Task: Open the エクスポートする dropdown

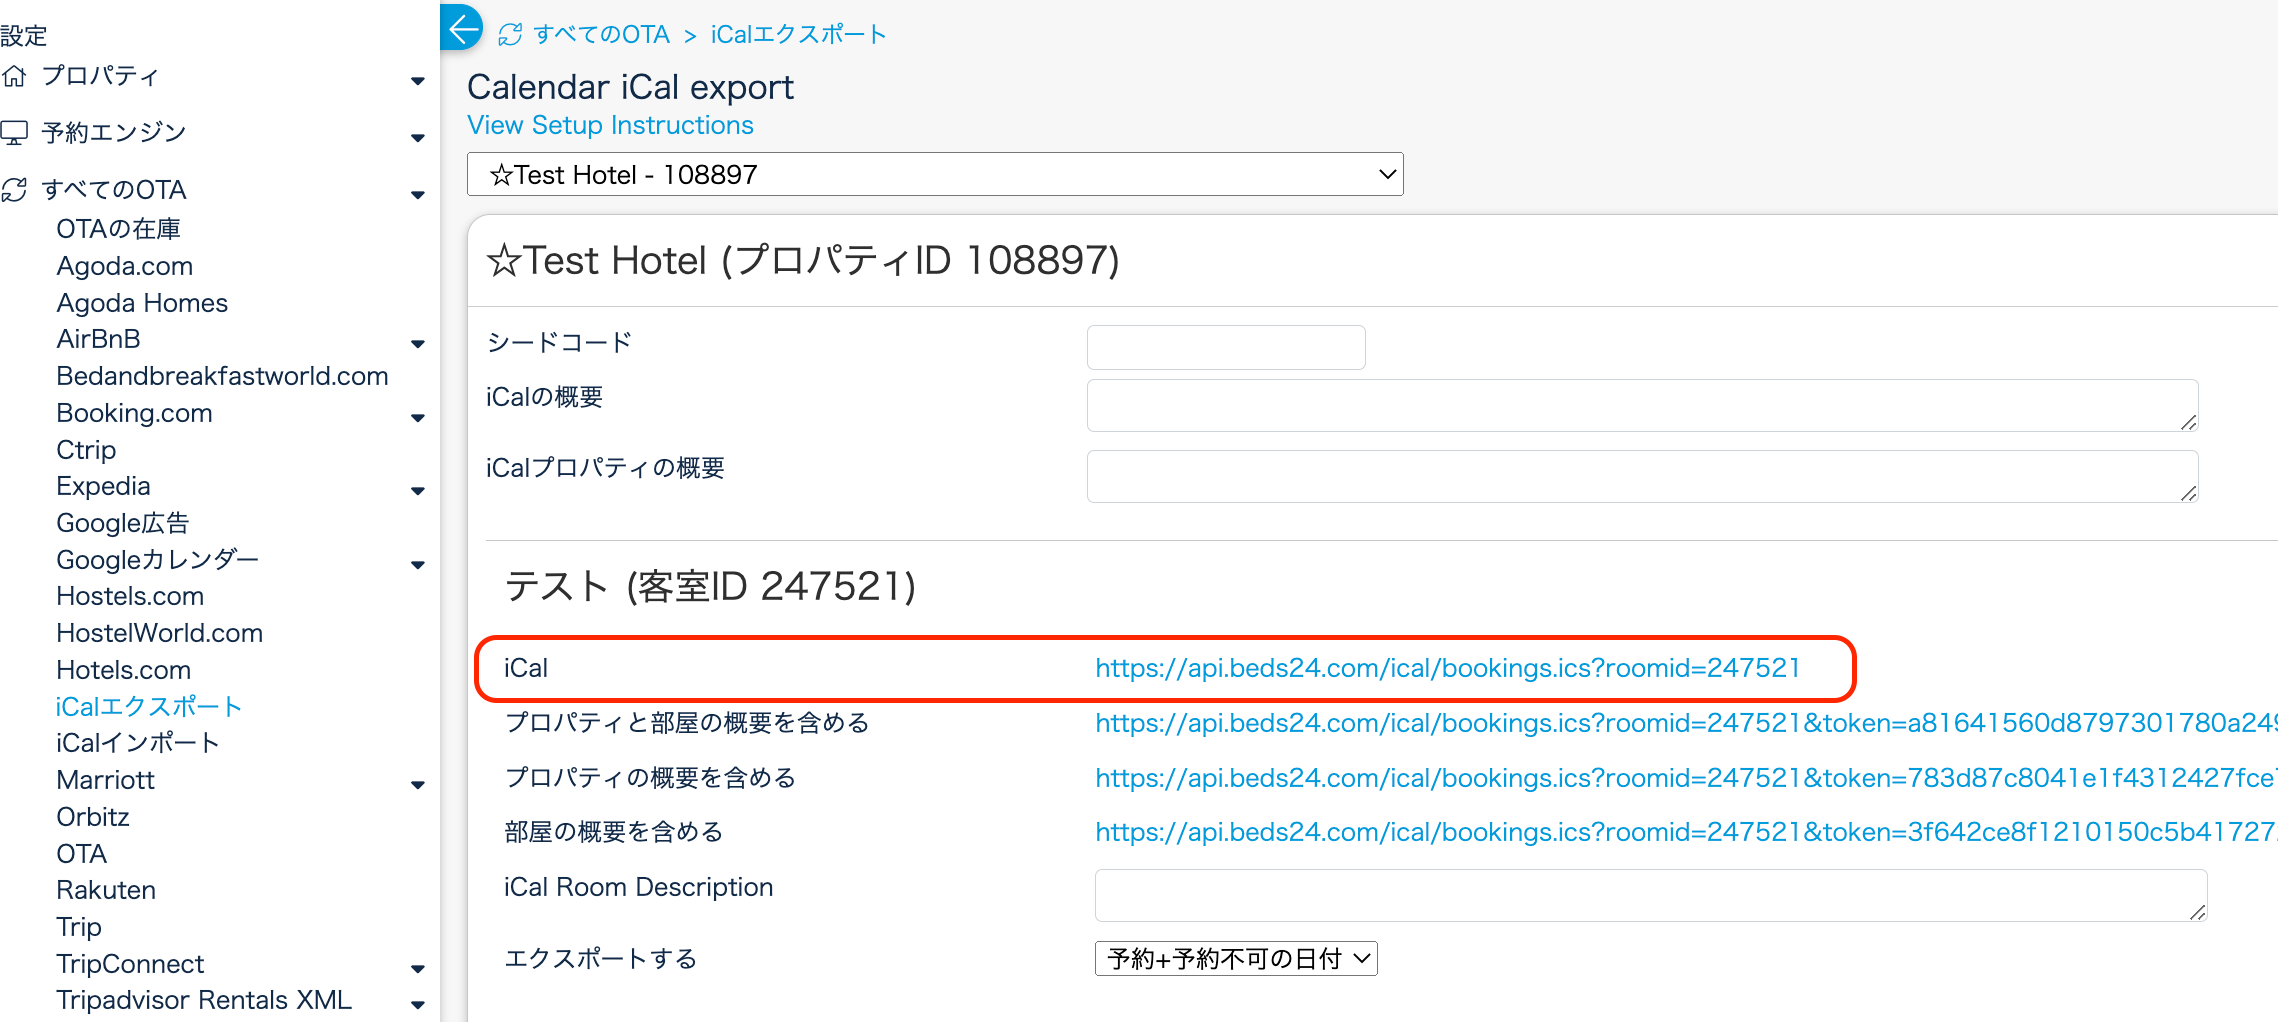Action: tap(1235, 959)
